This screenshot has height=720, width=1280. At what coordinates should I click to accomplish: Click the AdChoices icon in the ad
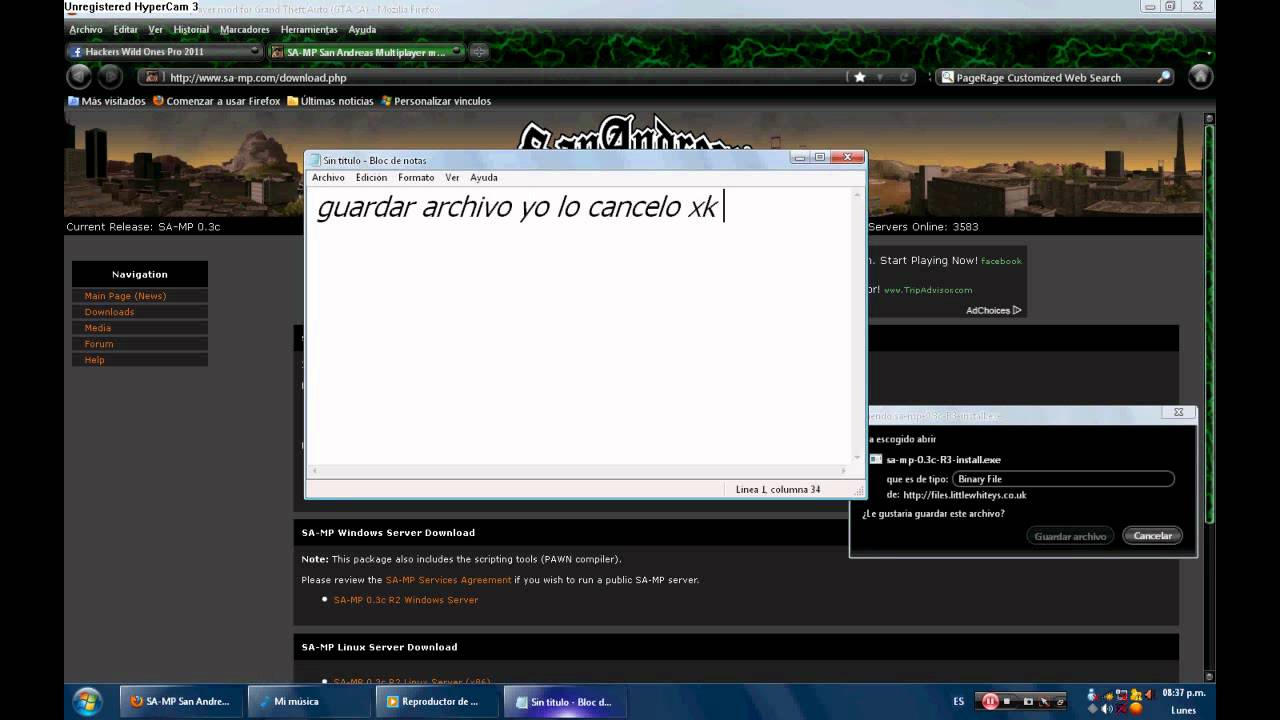click(x=1017, y=310)
